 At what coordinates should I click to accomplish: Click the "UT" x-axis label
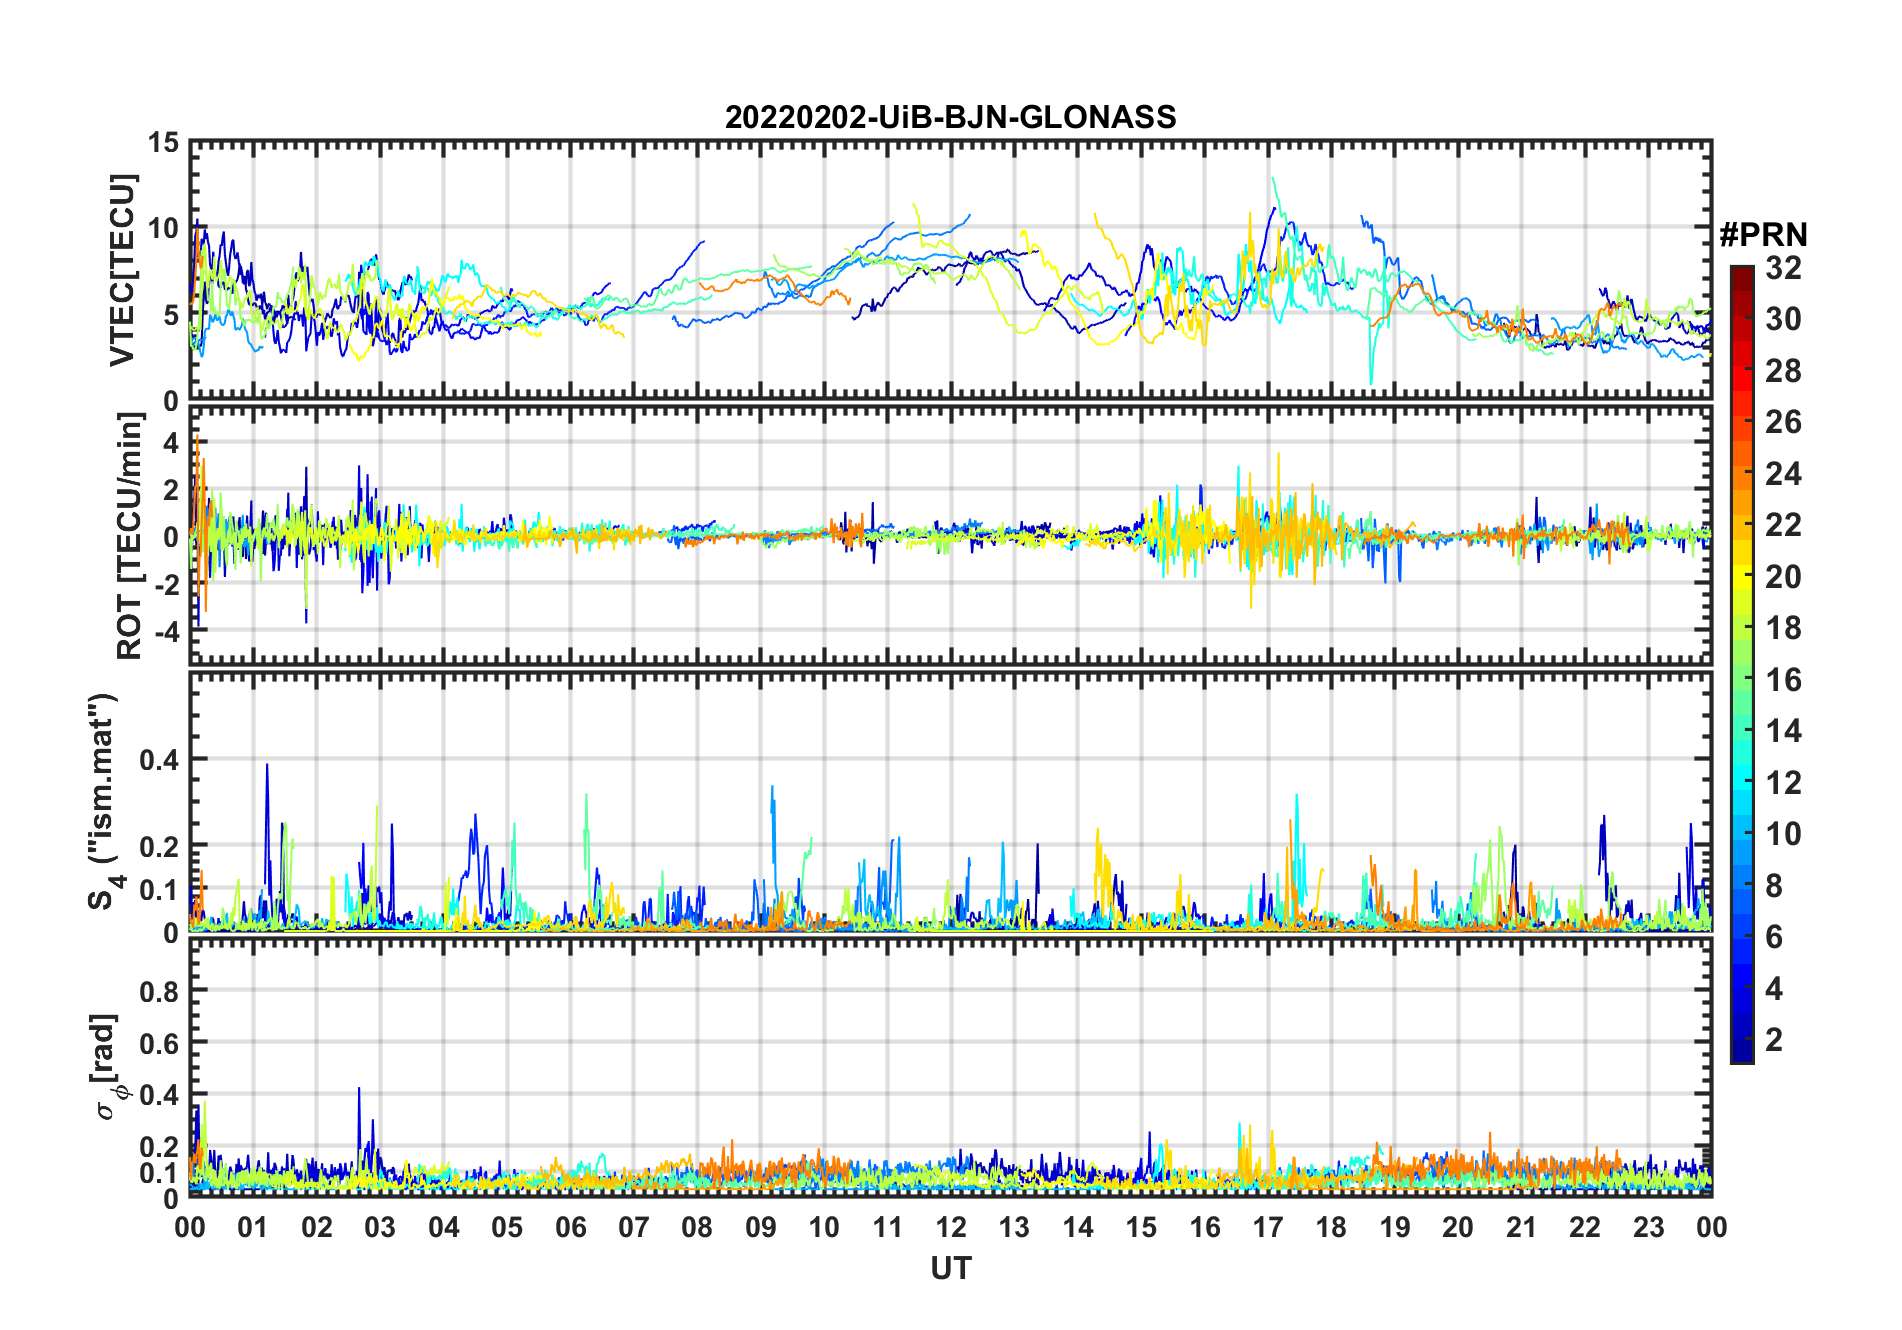point(950,1268)
